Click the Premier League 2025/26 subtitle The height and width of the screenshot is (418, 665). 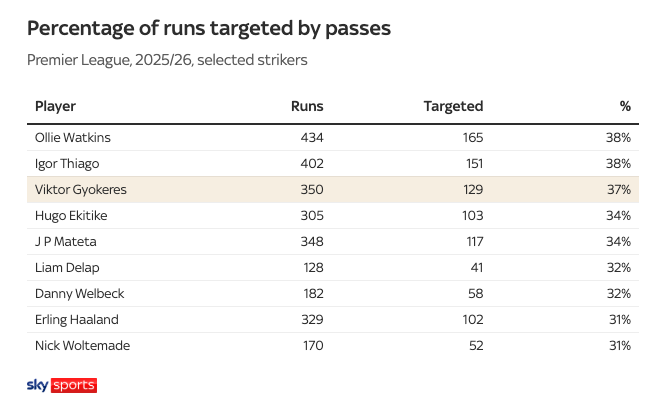point(167,60)
